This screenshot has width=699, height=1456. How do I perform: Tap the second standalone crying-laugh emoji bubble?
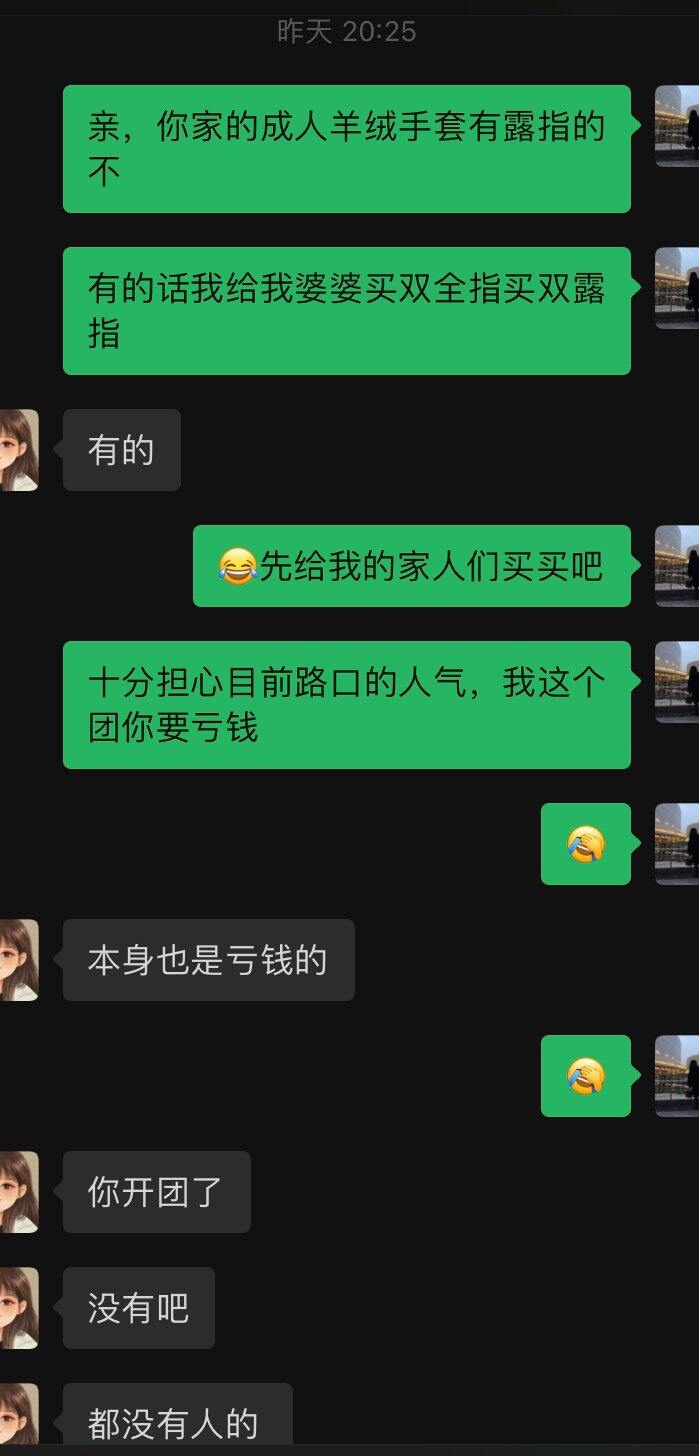coord(586,1076)
